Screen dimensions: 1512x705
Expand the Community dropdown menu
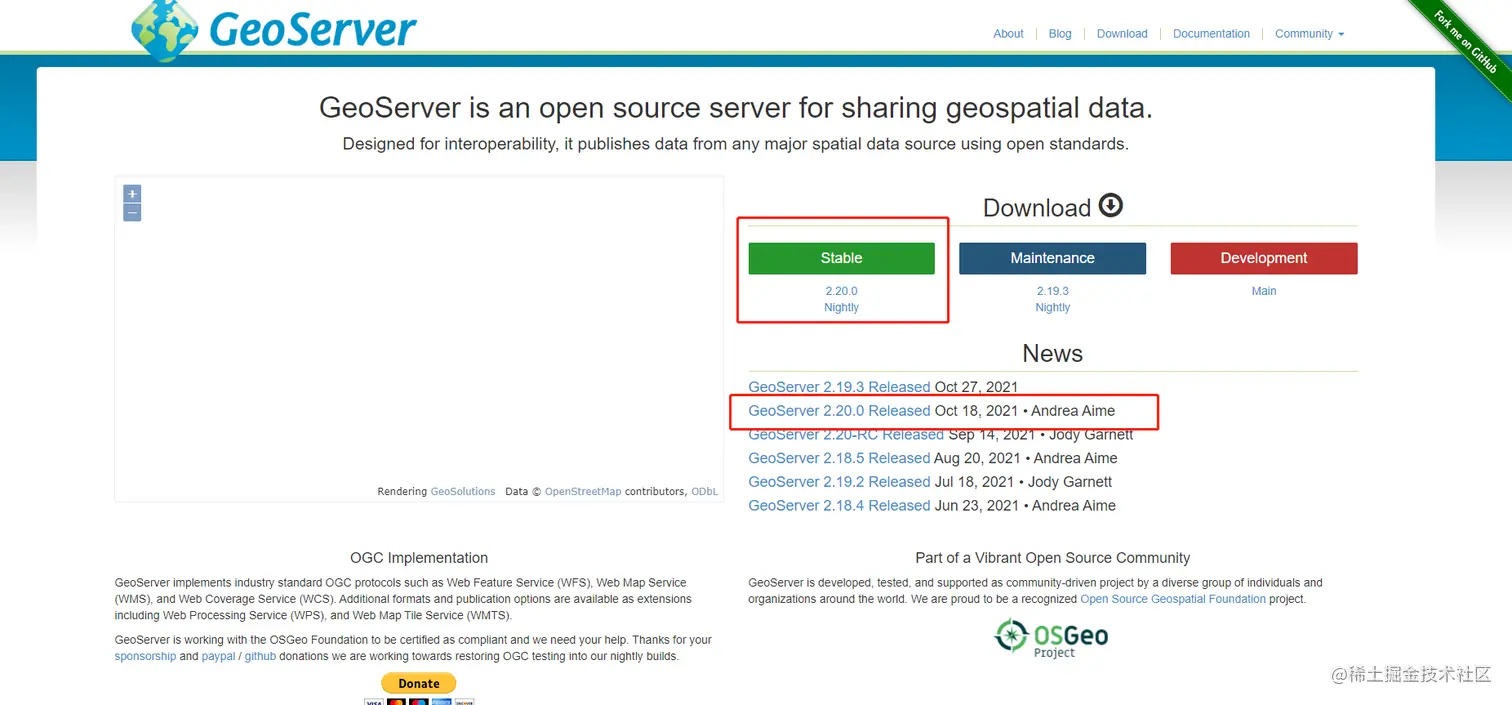click(x=1309, y=34)
